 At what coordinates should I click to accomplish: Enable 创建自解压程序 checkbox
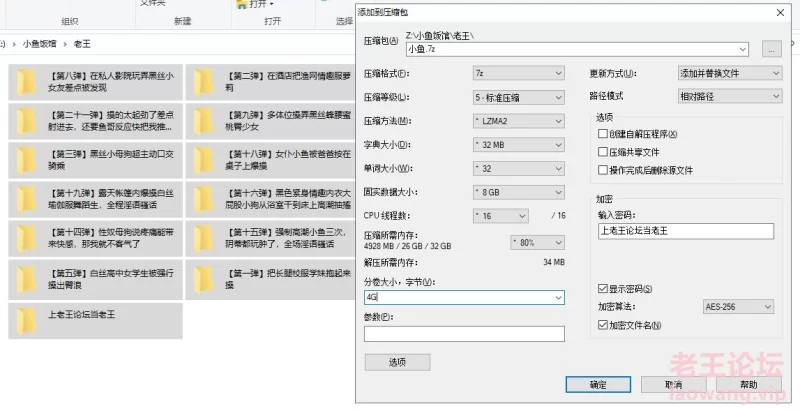602,134
